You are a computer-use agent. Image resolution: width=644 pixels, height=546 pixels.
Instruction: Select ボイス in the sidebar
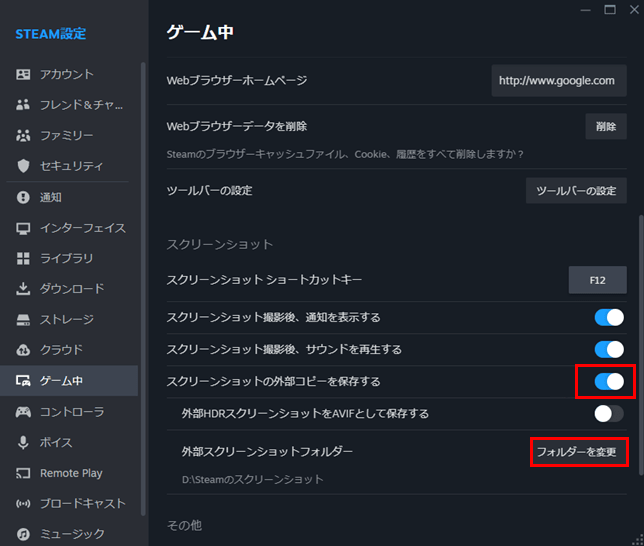[x=69, y=442]
